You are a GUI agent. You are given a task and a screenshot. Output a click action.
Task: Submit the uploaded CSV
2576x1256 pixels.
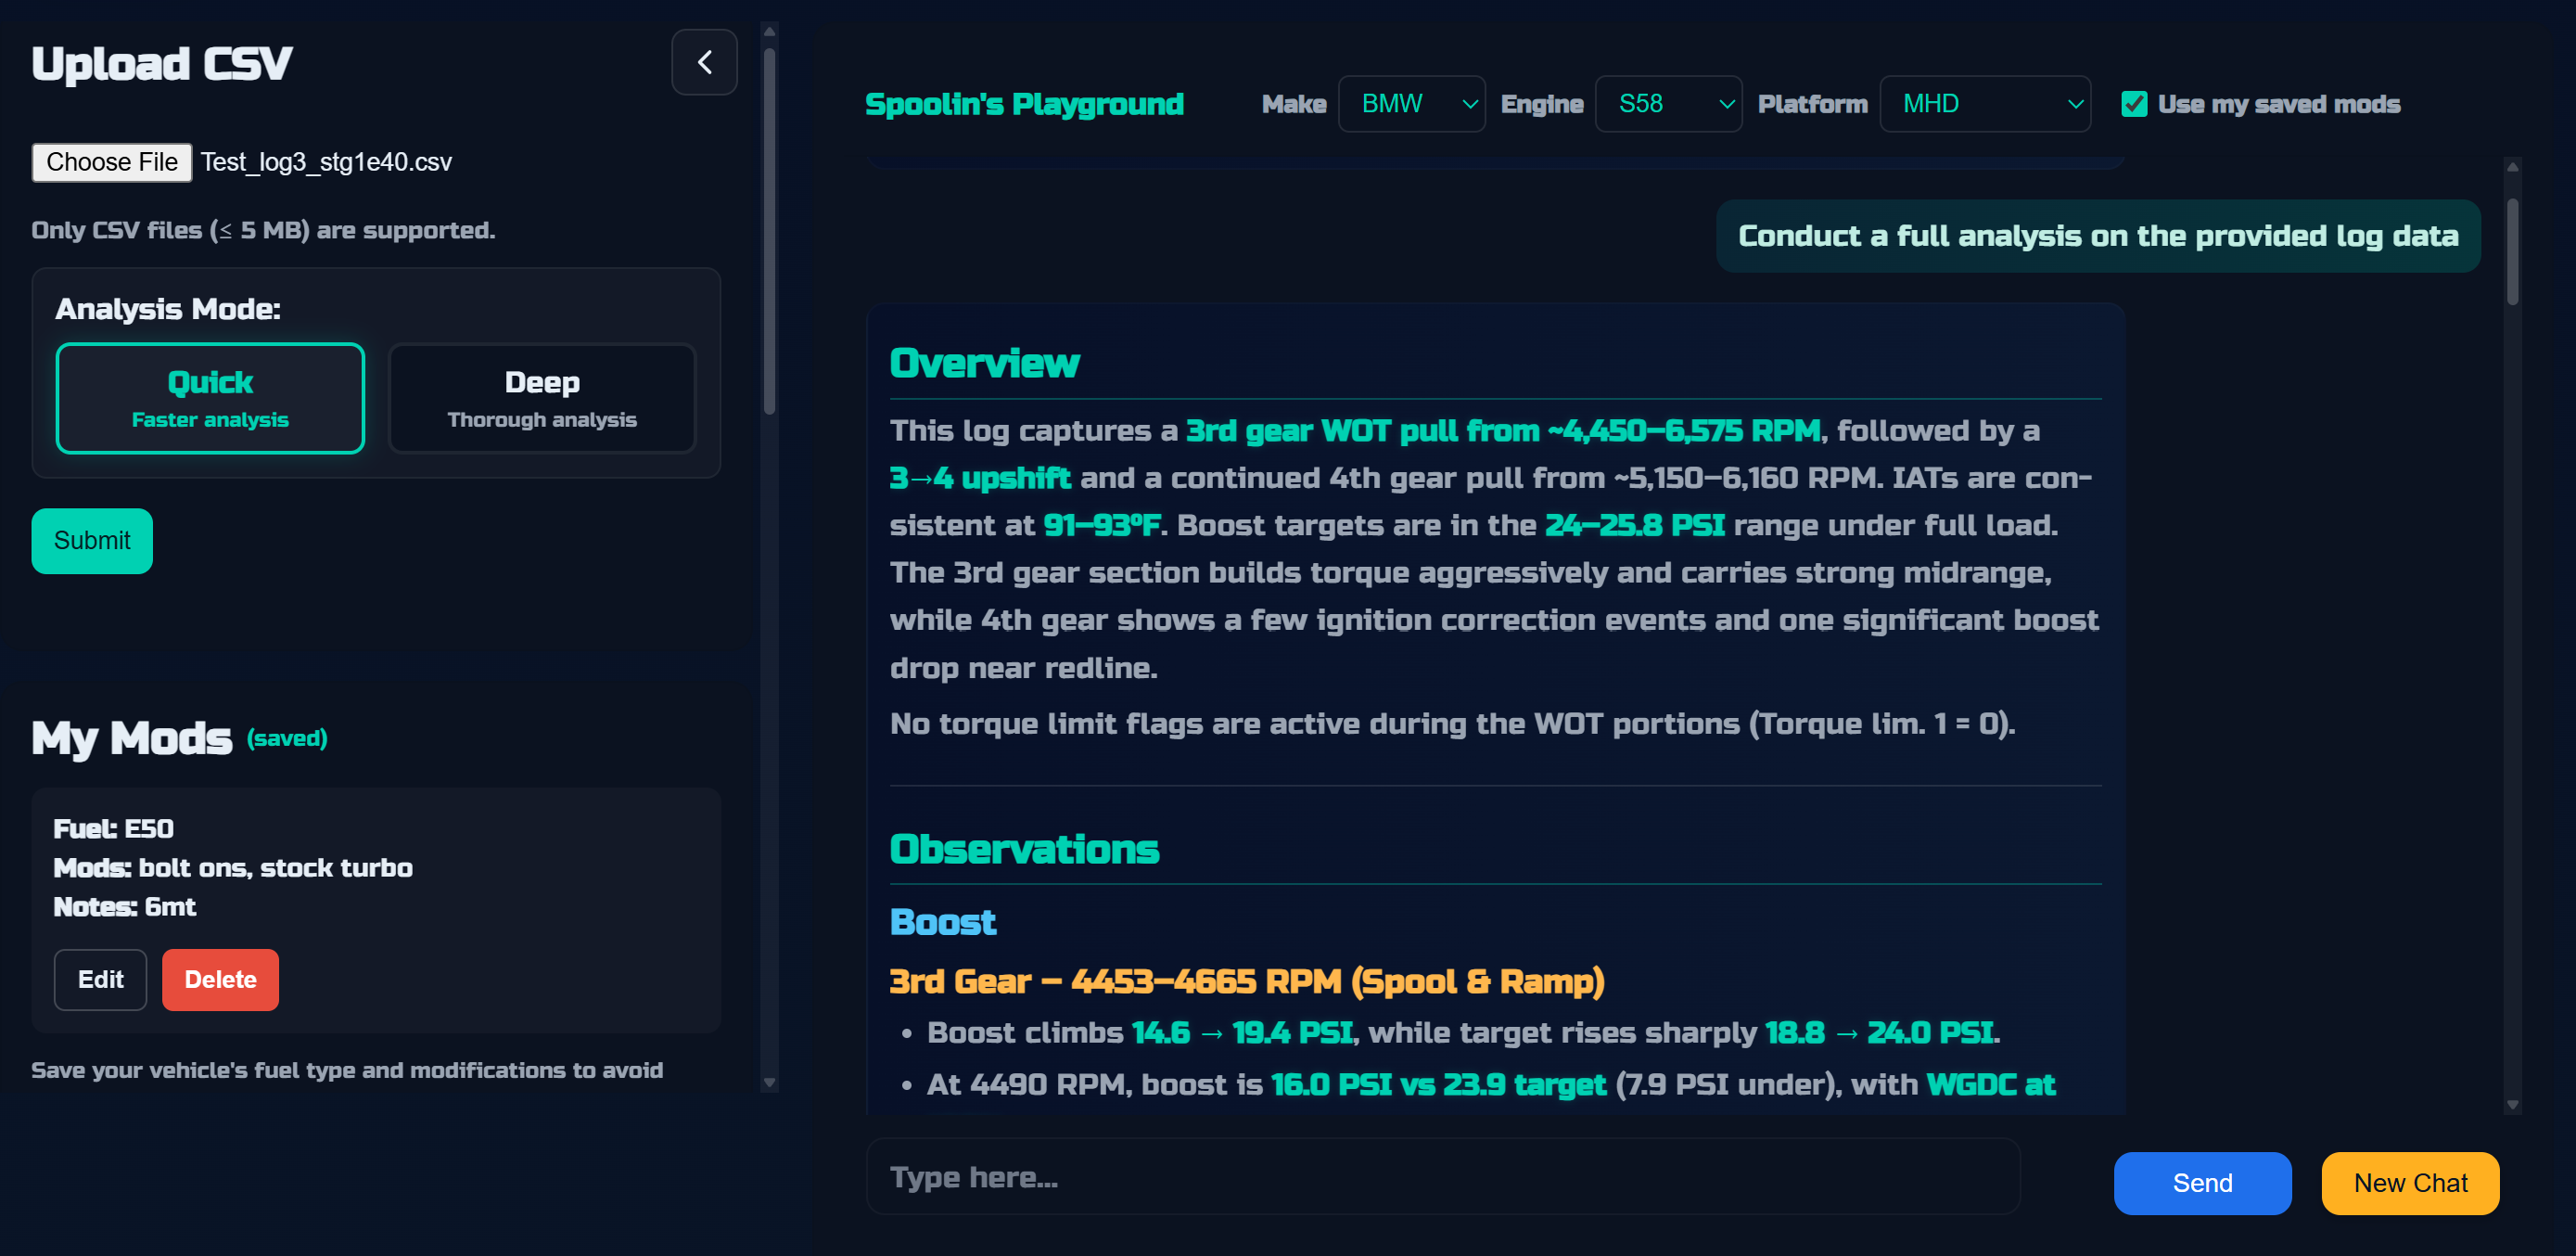[x=92, y=541]
